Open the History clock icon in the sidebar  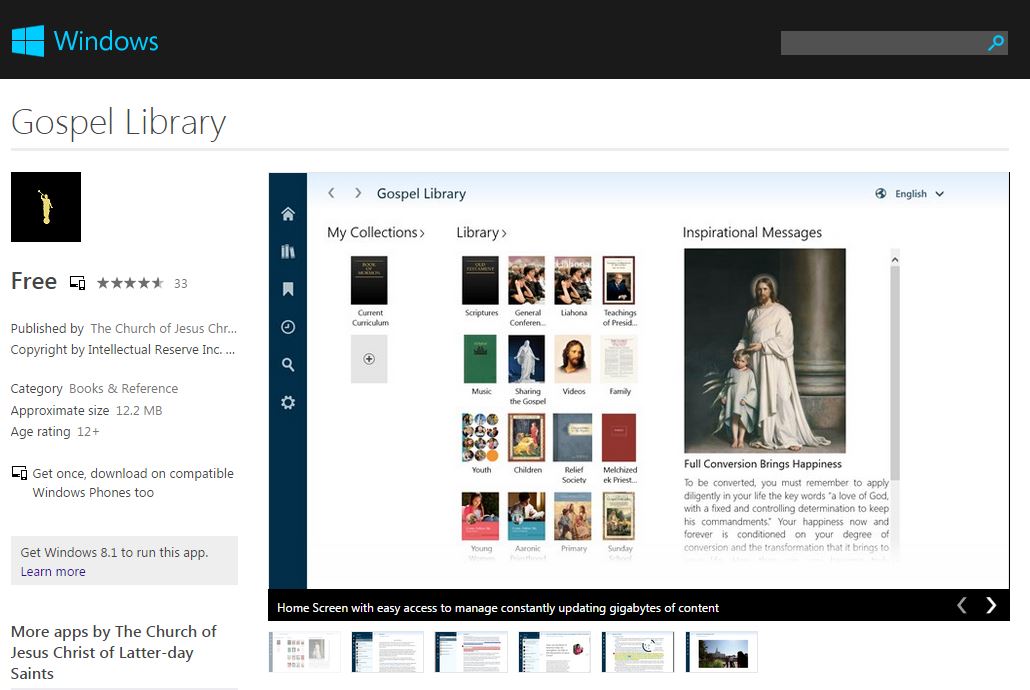click(x=288, y=326)
